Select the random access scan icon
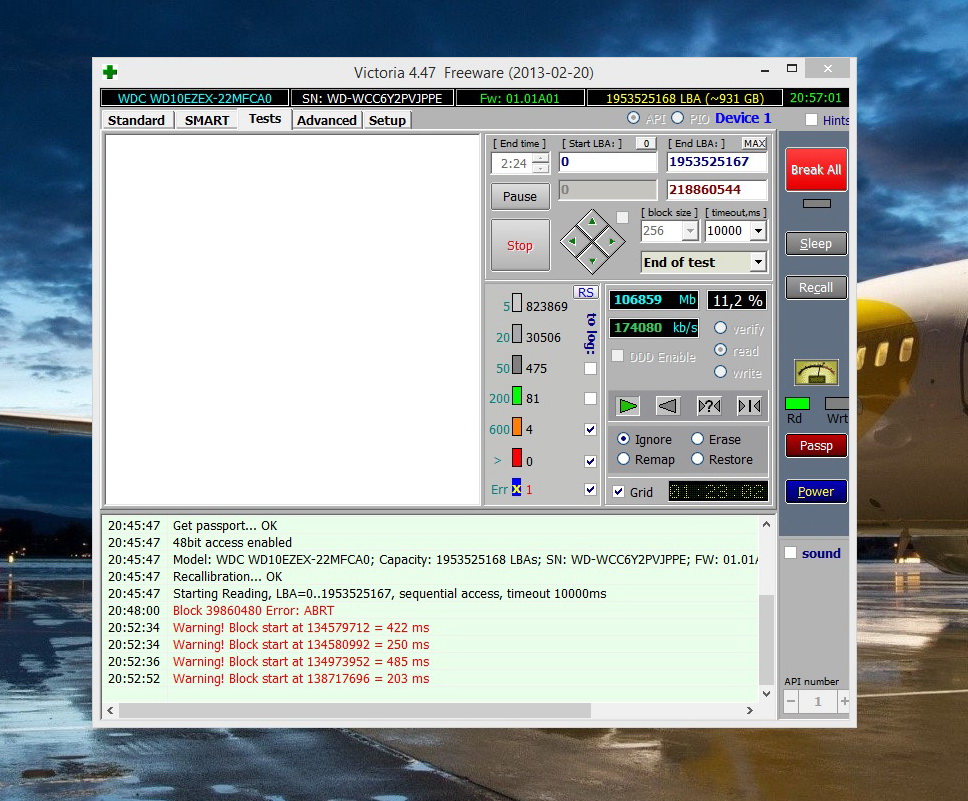This screenshot has width=968, height=801. coord(709,405)
